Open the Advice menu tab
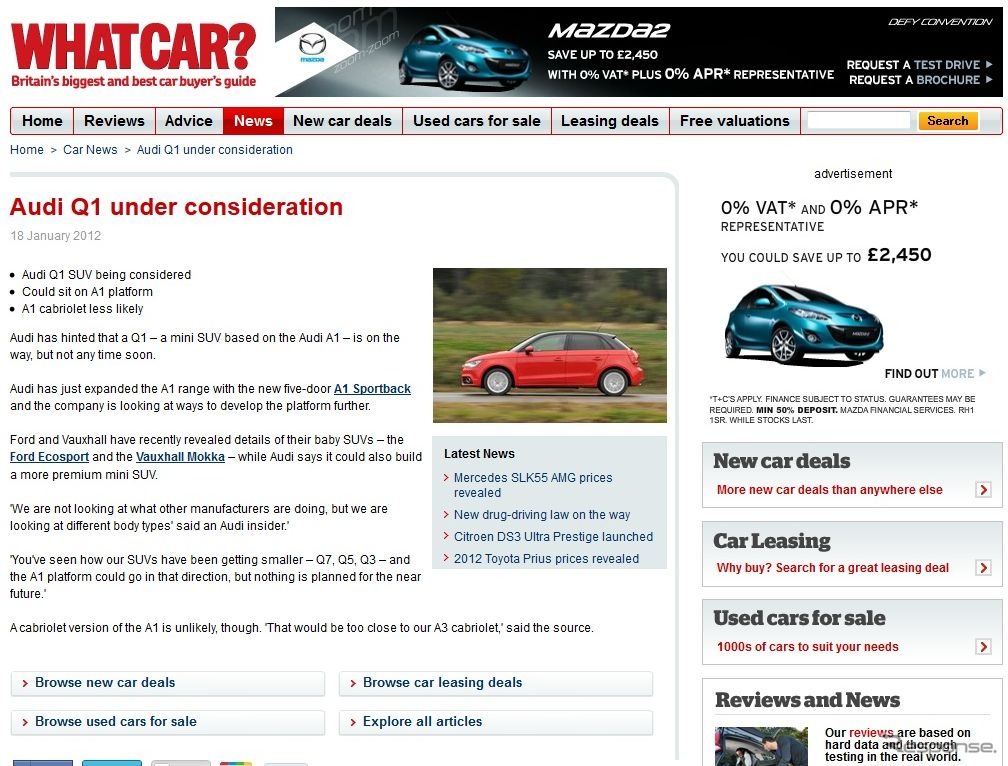Image resolution: width=1008 pixels, height=766 pixels. (188, 121)
